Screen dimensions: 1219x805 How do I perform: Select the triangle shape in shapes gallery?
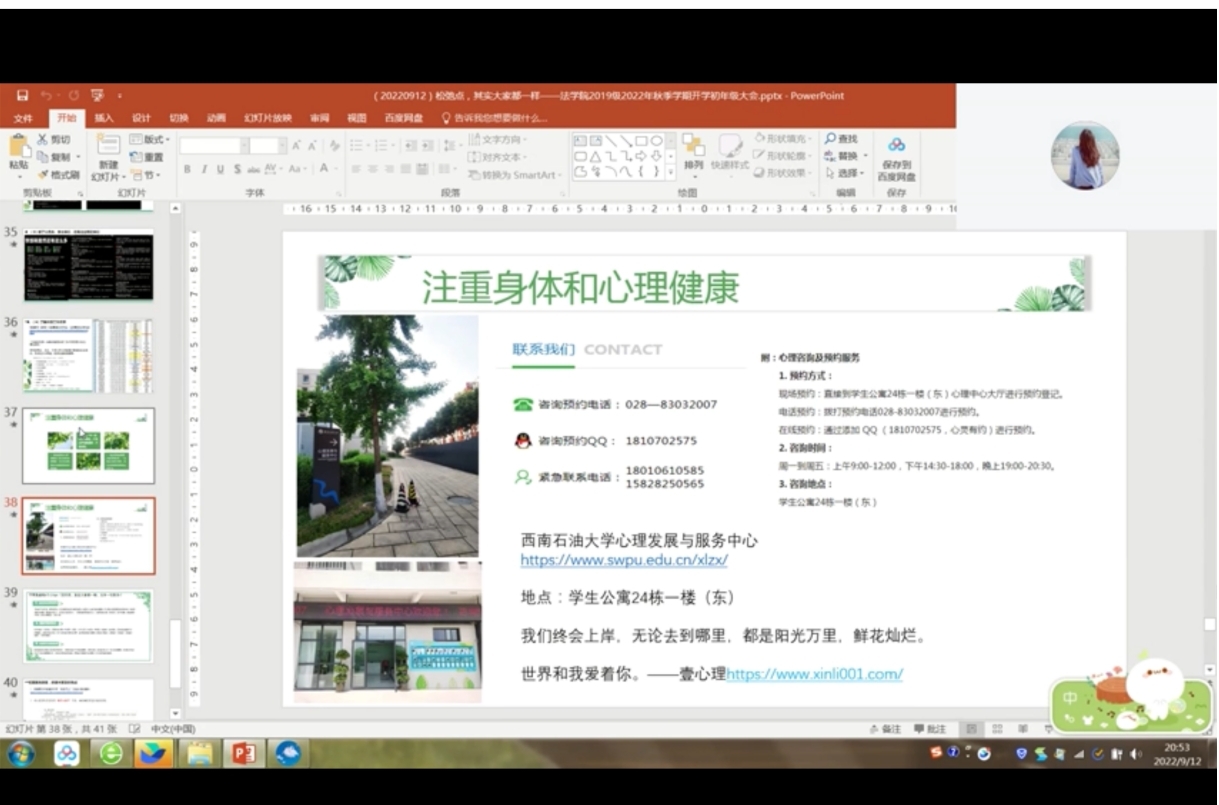pyautogui.click(x=595, y=156)
